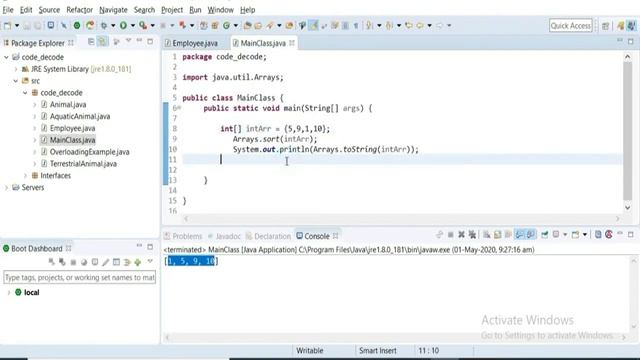Click the Pin Console icon
The height and width of the screenshot is (360, 640).
[x=544, y=234]
